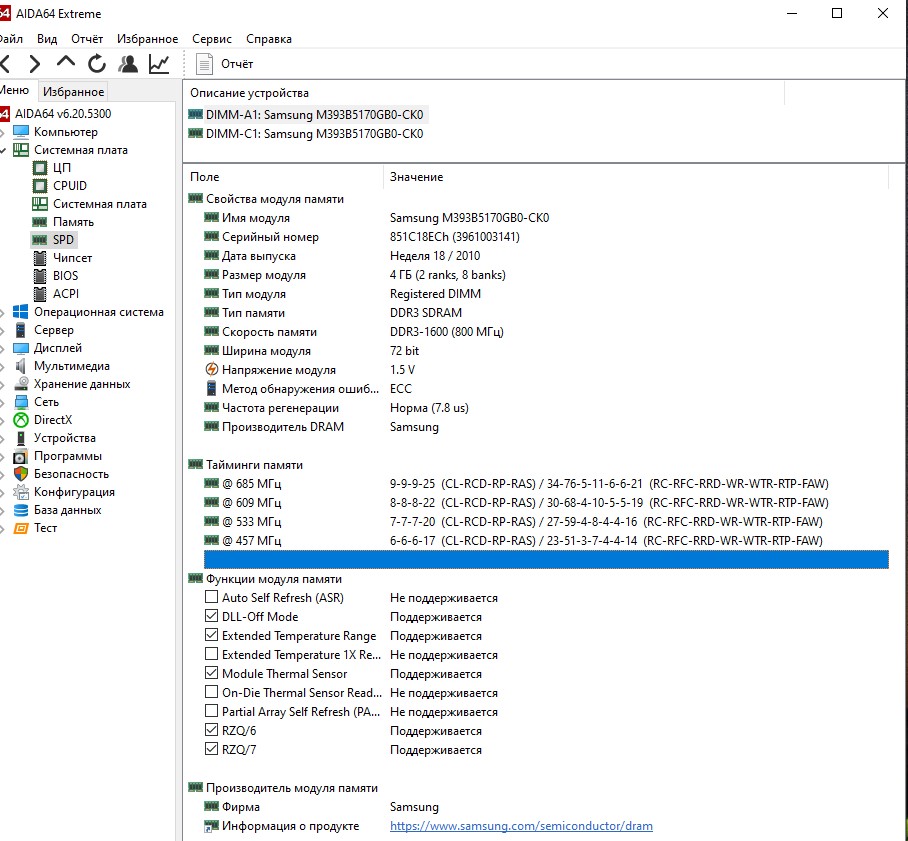Toggle the Module Thermal Sensor checkbox

(212, 673)
